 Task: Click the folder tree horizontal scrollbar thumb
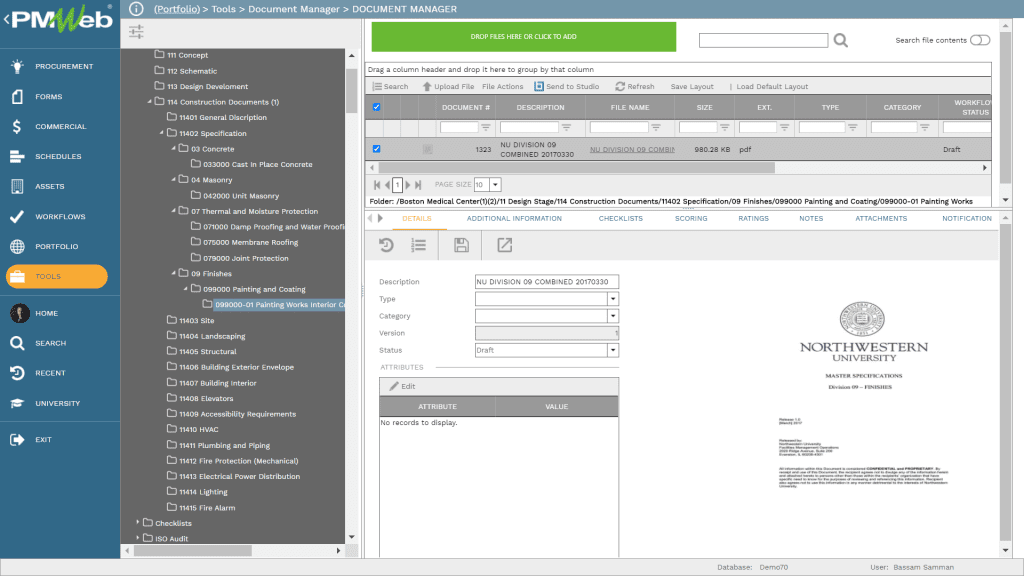[193, 551]
